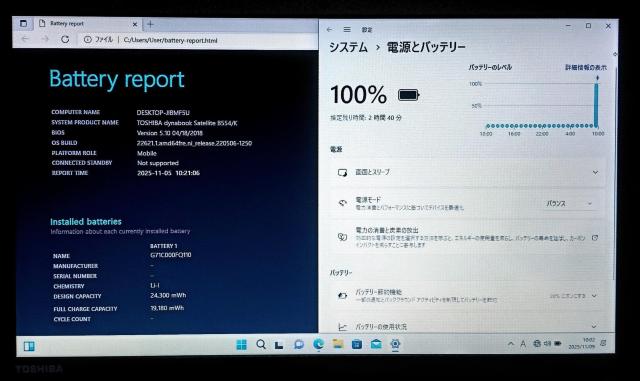Show hidden system tray icons
The image size is (640, 381).
coord(511,344)
